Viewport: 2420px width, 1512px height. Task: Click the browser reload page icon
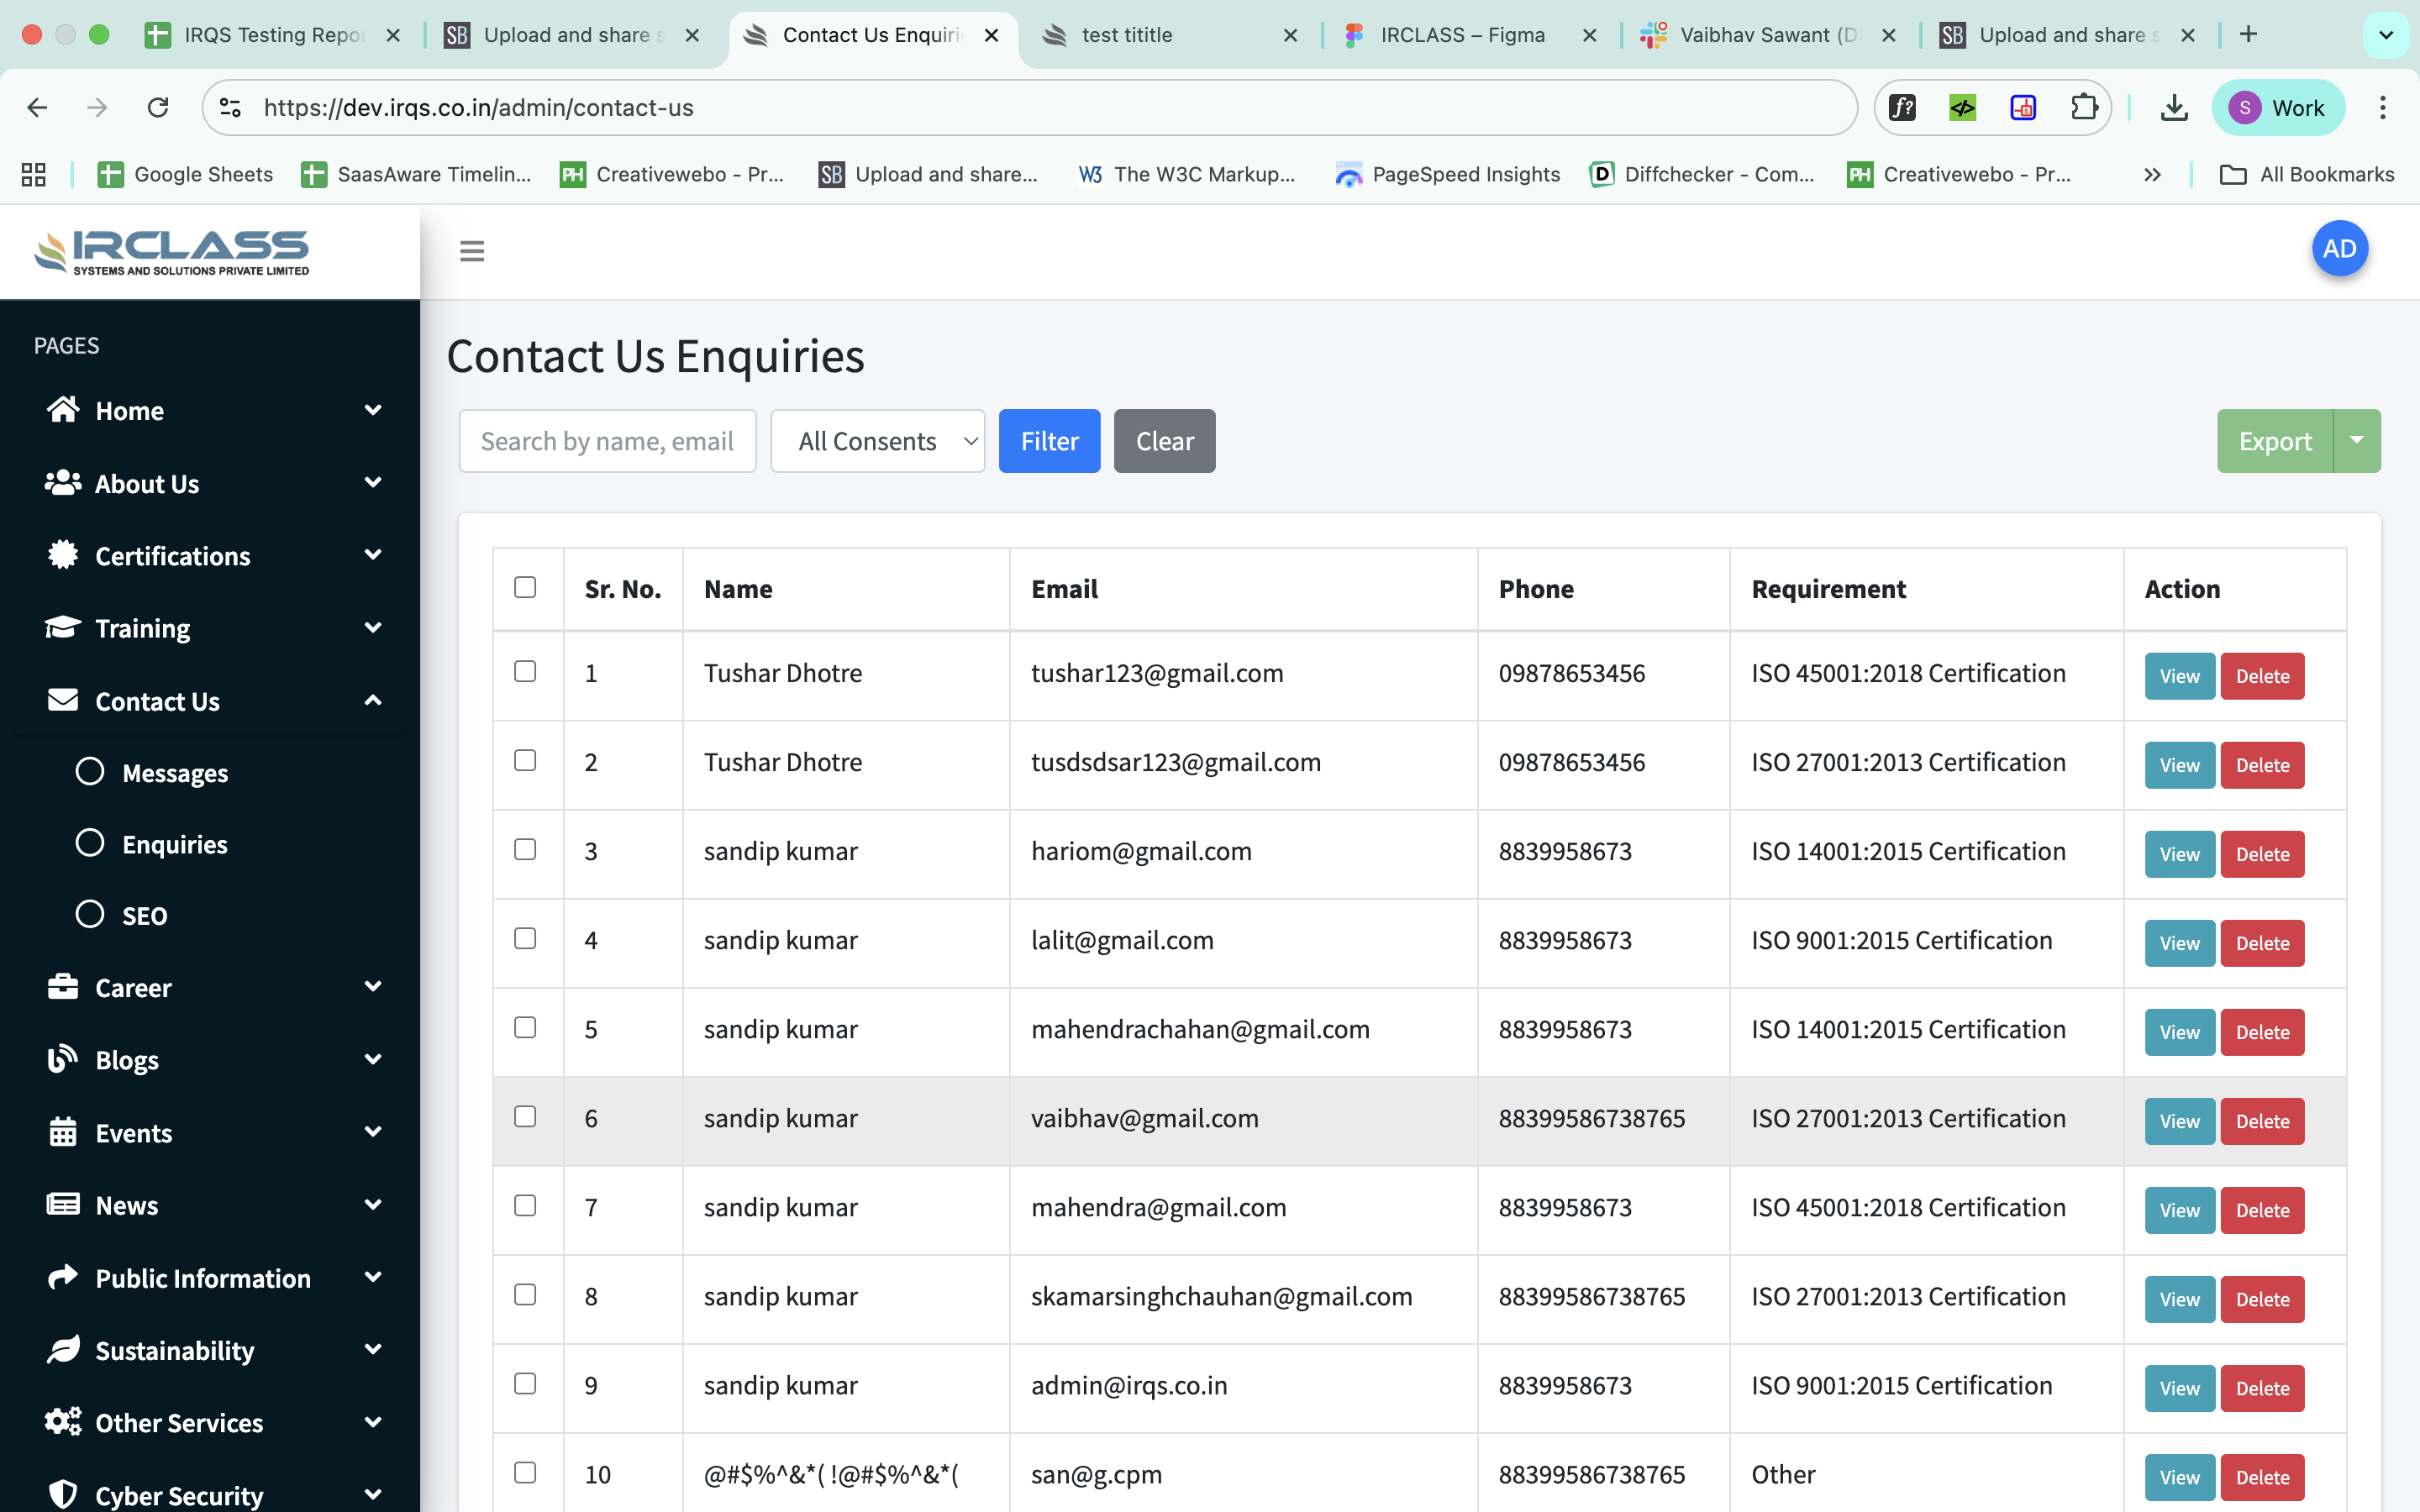coord(158,108)
